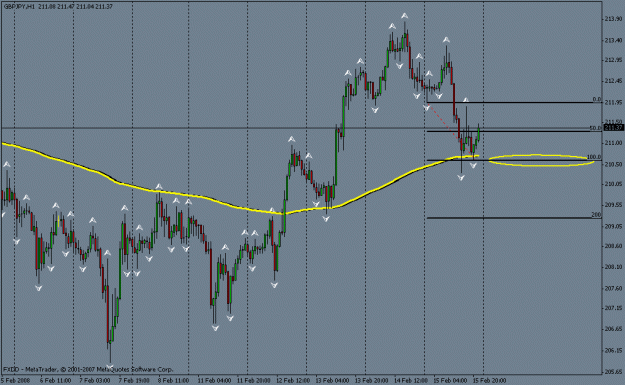Click the 207.15 price axis label
The width and height of the screenshot is (625, 385).
coord(614,308)
